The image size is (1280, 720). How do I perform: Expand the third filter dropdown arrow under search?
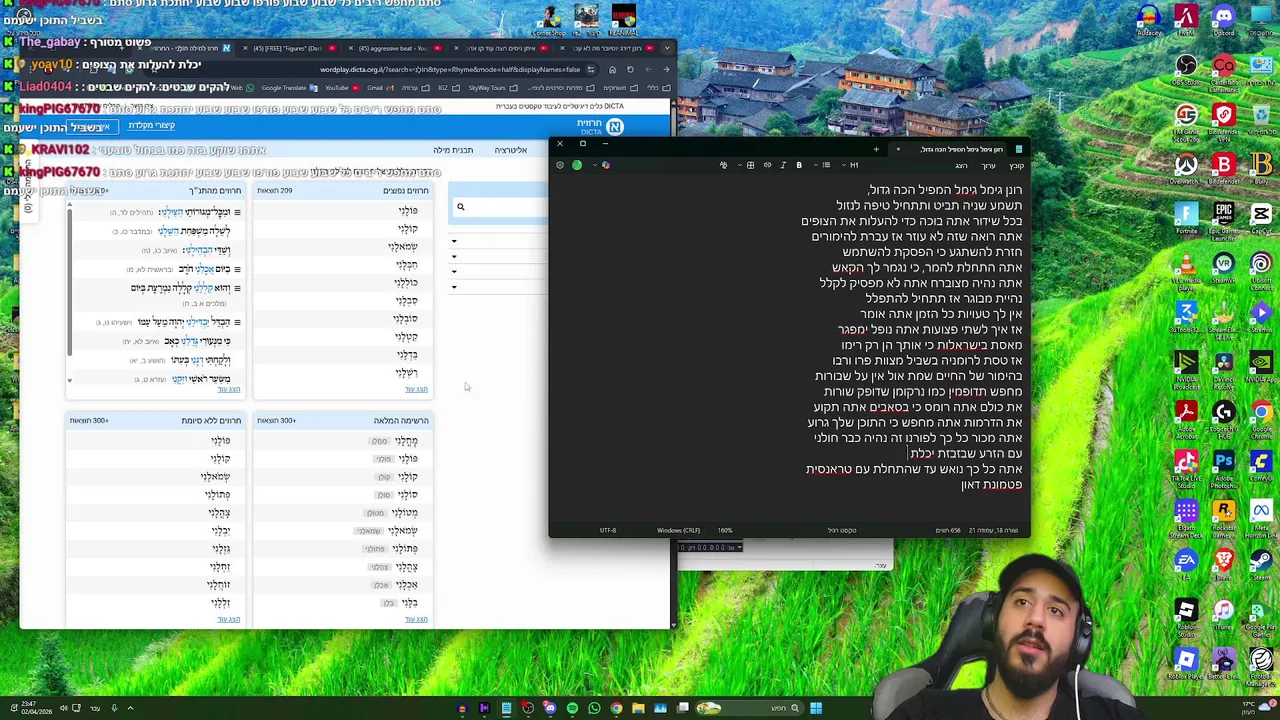(x=454, y=271)
